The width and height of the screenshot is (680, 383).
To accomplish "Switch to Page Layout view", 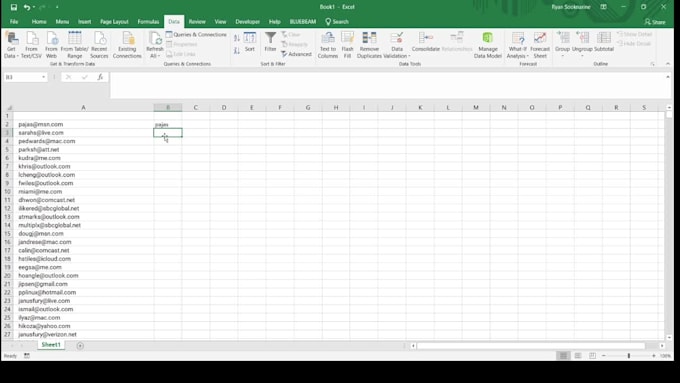I will tap(578, 356).
